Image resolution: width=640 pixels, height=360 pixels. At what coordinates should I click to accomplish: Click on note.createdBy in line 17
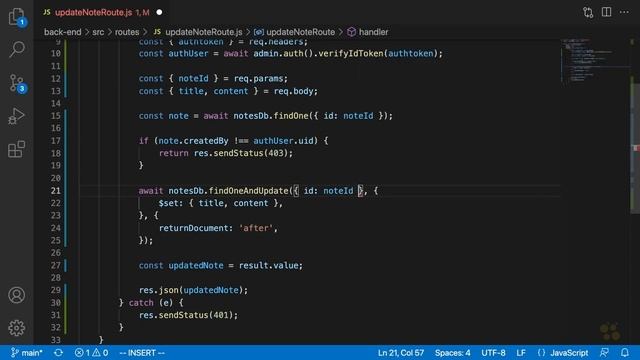pyautogui.click(x=193, y=141)
